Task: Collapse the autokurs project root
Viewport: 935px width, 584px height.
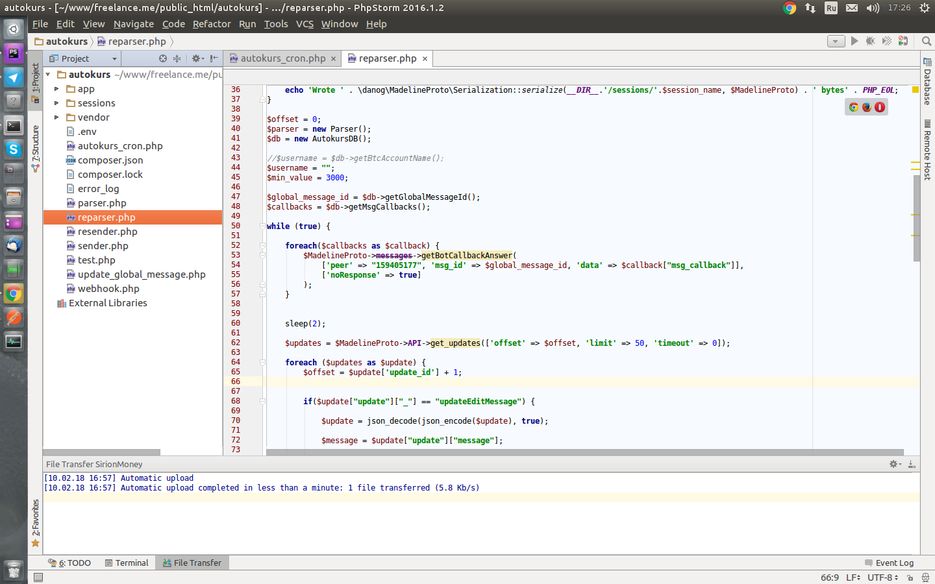Action: point(48,75)
